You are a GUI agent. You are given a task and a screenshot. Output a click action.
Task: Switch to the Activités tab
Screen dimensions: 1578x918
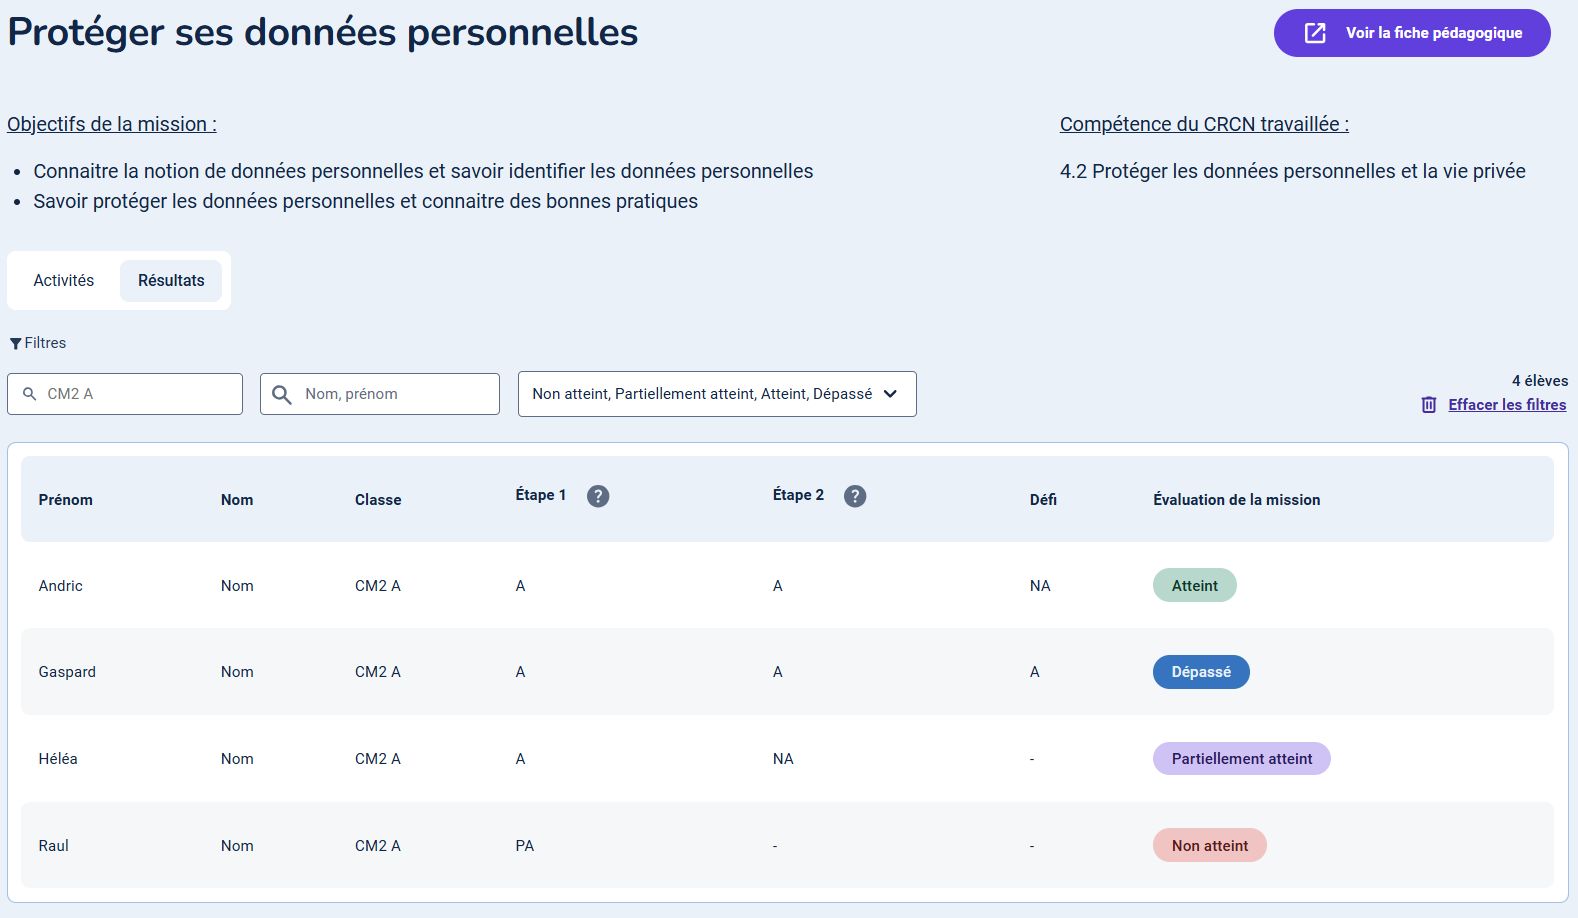tap(64, 280)
